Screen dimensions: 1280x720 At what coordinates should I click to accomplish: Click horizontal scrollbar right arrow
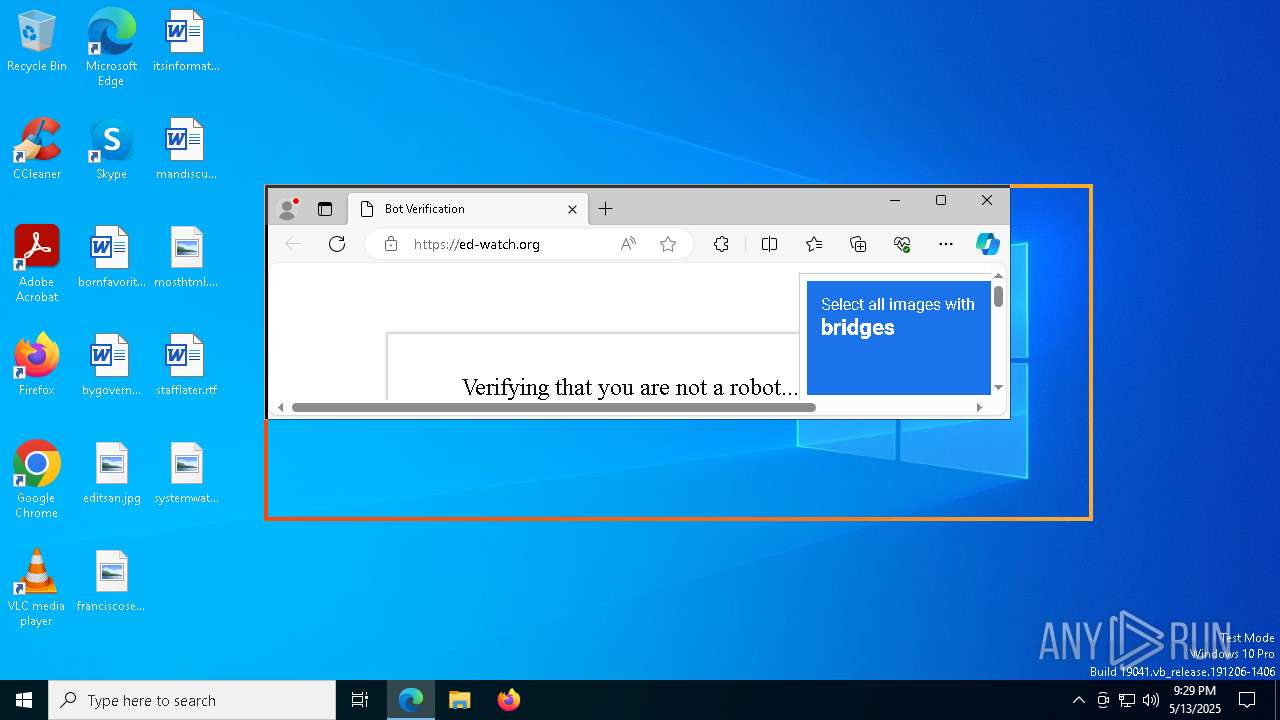979,407
